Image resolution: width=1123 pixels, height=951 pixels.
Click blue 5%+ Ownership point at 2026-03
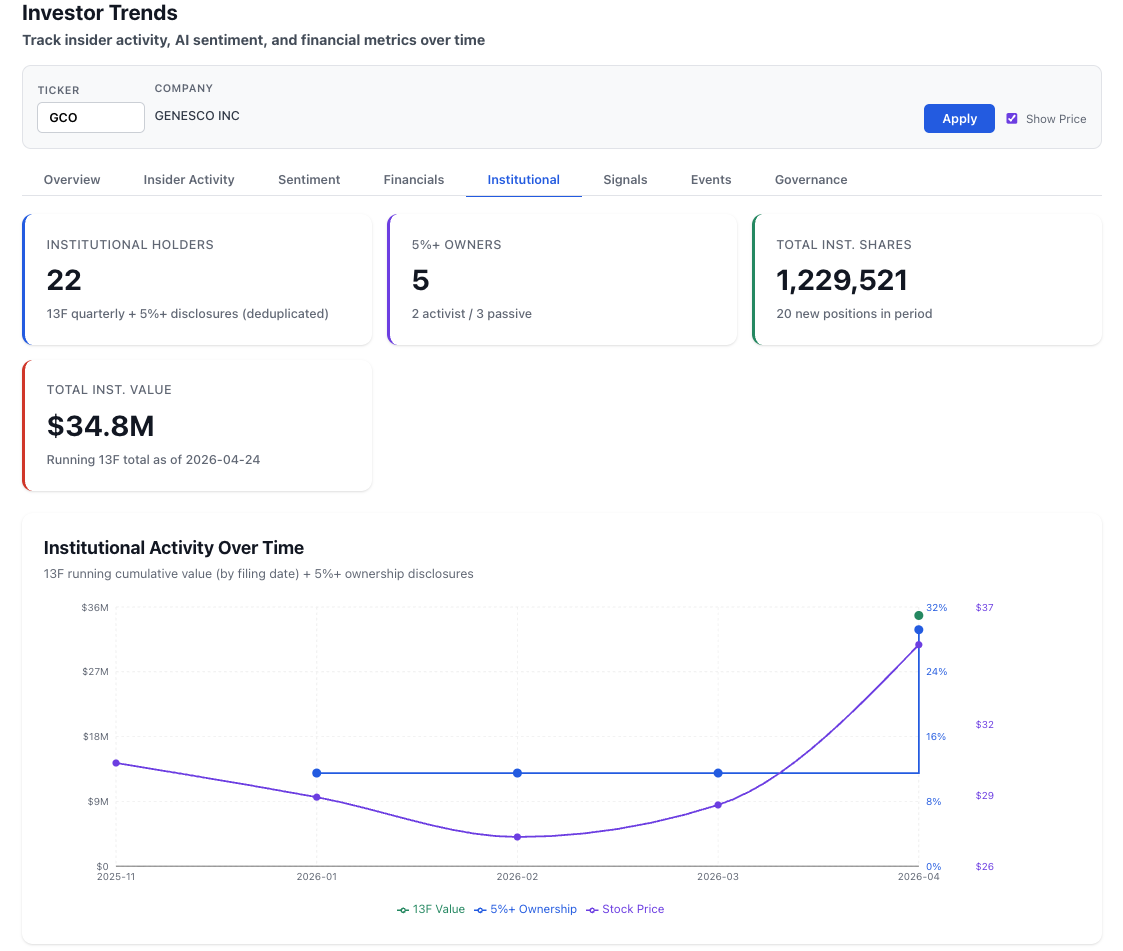(718, 773)
